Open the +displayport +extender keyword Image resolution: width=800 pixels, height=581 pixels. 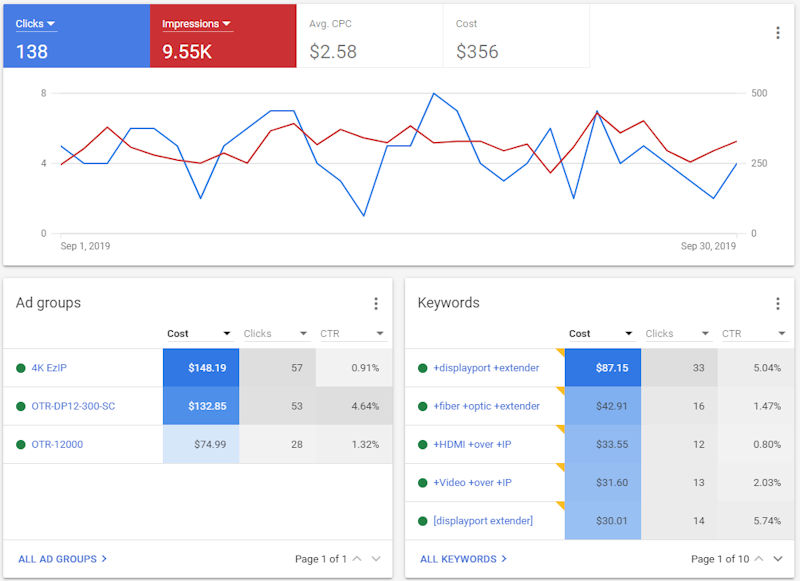tap(486, 368)
